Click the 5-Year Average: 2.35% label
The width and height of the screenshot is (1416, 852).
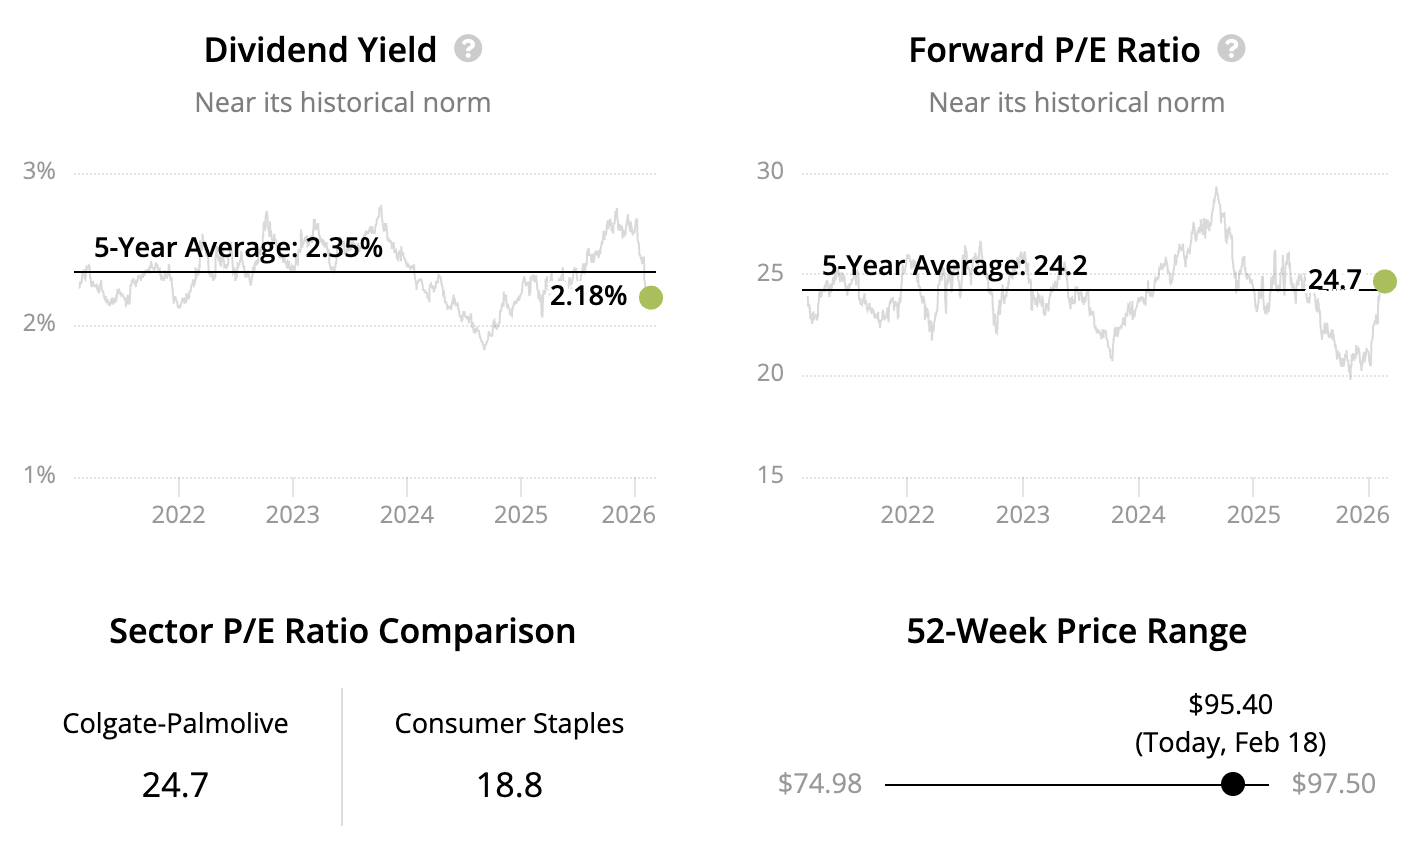pos(238,248)
